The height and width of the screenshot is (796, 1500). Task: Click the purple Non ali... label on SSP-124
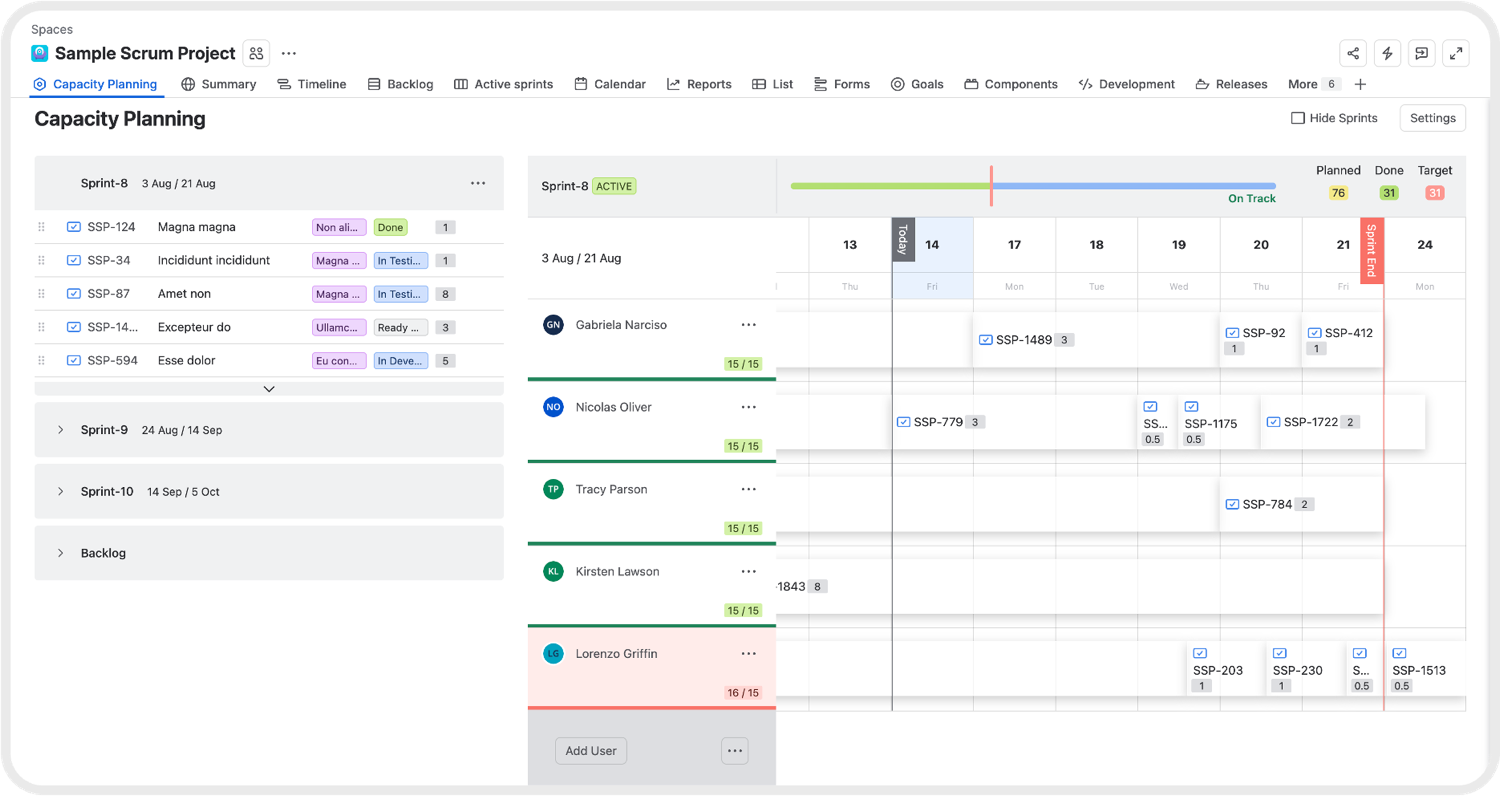(x=339, y=227)
